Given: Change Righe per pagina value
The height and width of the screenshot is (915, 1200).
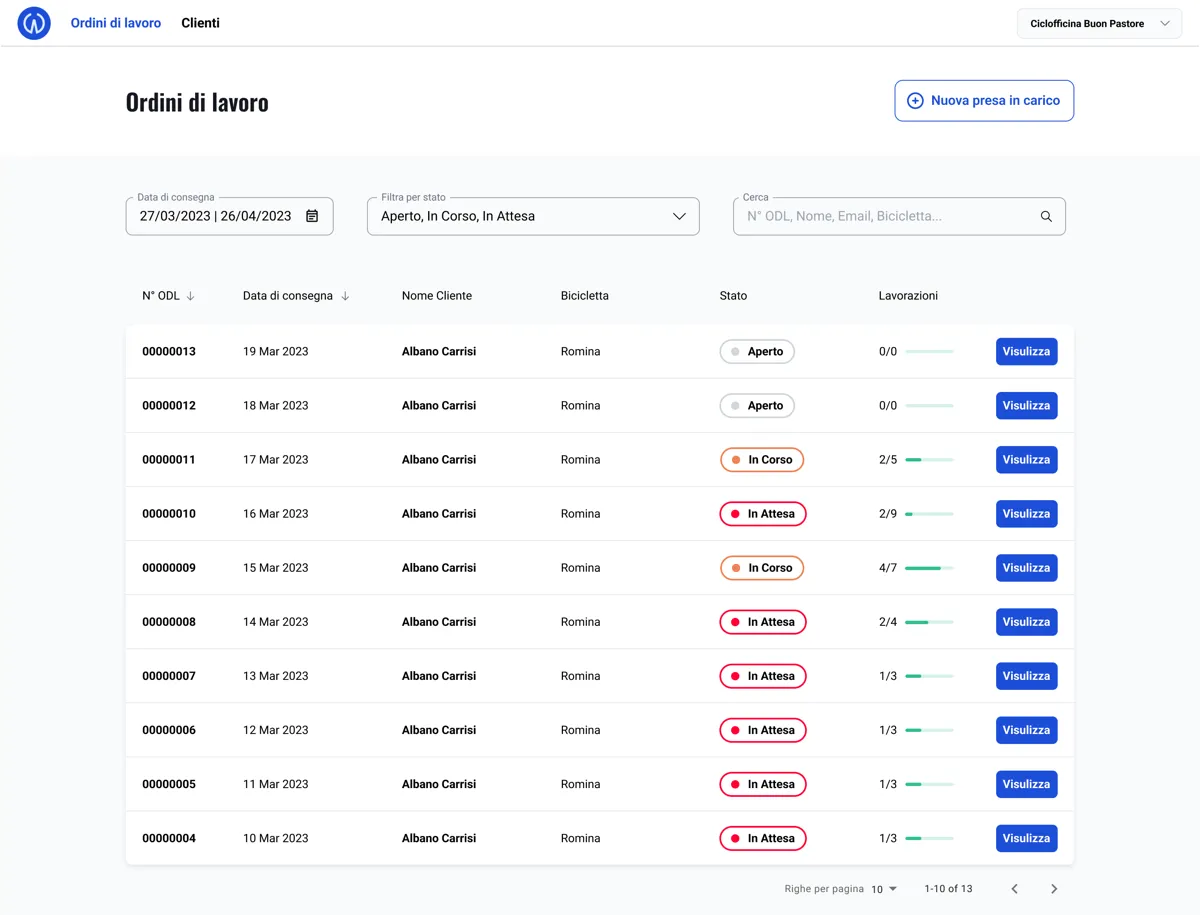Looking at the screenshot, I should (884, 889).
